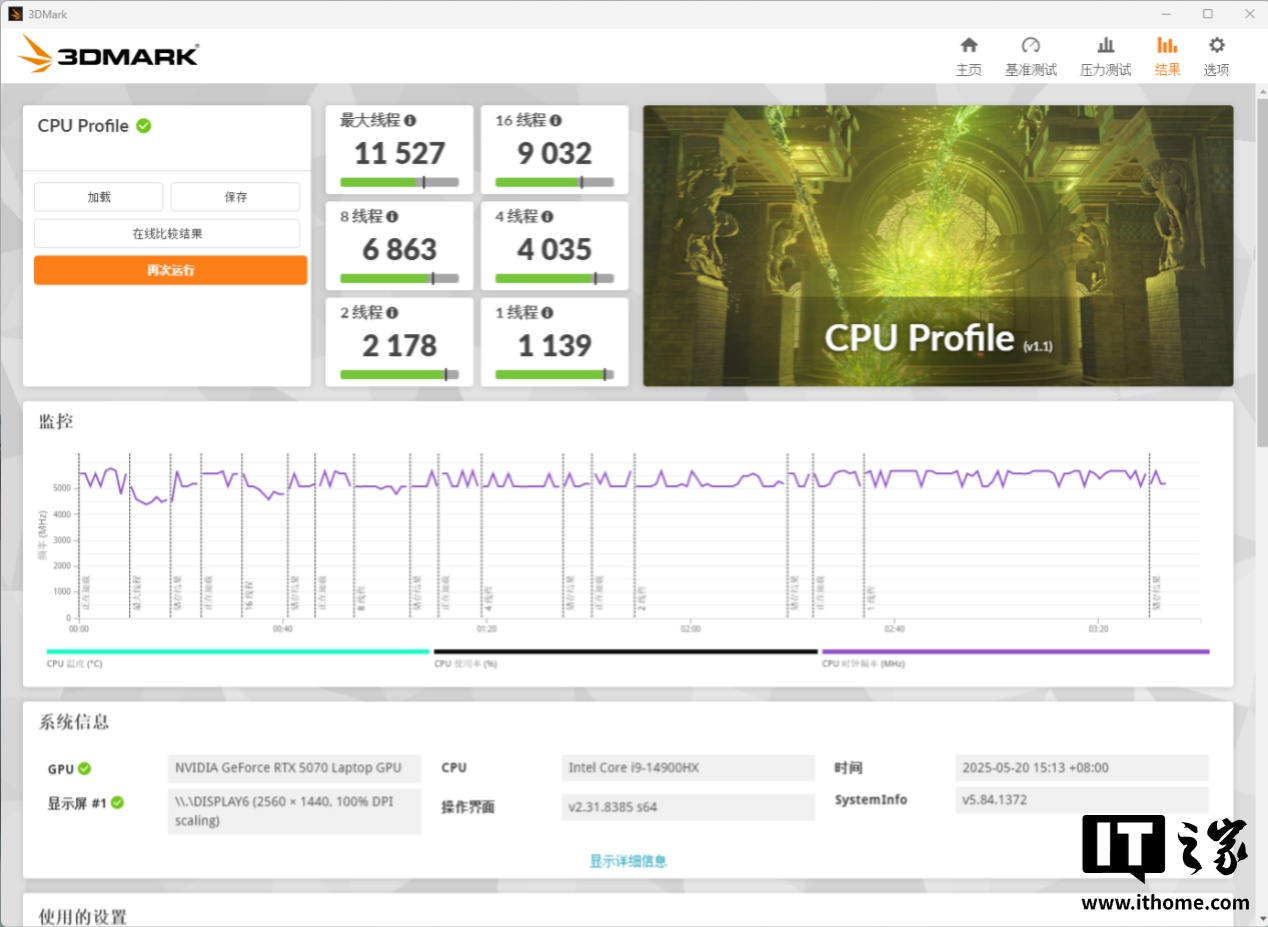The width and height of the screenshot is (1268, 927).
Task: Open the Benchmarks (基准测试) gauge icon
Action: pos(1030,46)
